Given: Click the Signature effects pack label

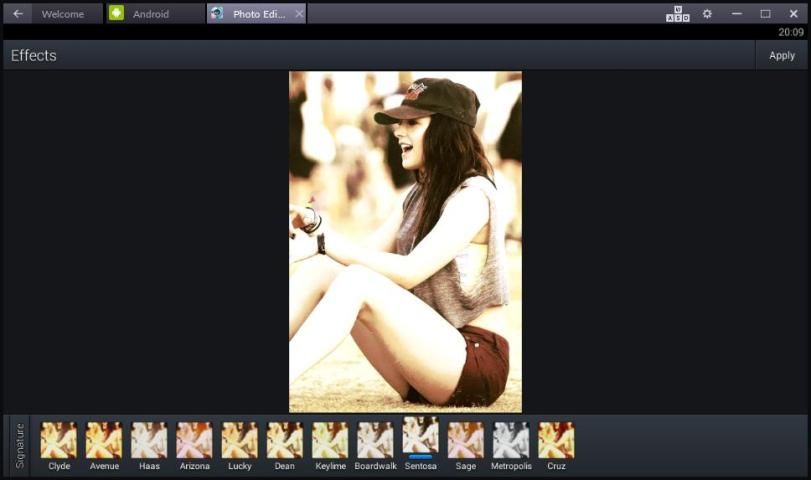Looking at the screenshot, I should tap(19, 445).
